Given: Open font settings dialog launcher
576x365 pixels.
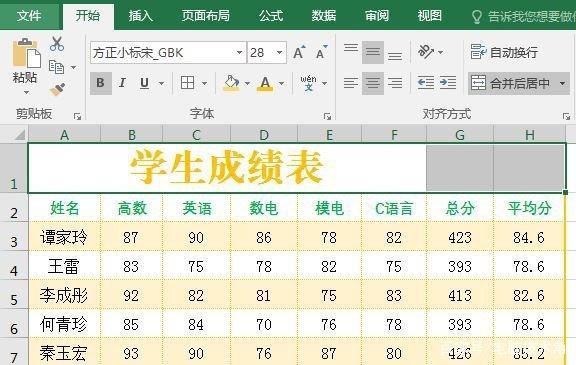Looking at the screenshot, I should [327, 116].
